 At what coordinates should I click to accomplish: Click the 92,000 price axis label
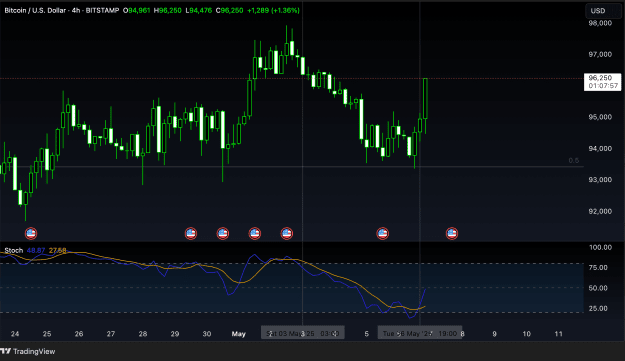click(600, 211)
